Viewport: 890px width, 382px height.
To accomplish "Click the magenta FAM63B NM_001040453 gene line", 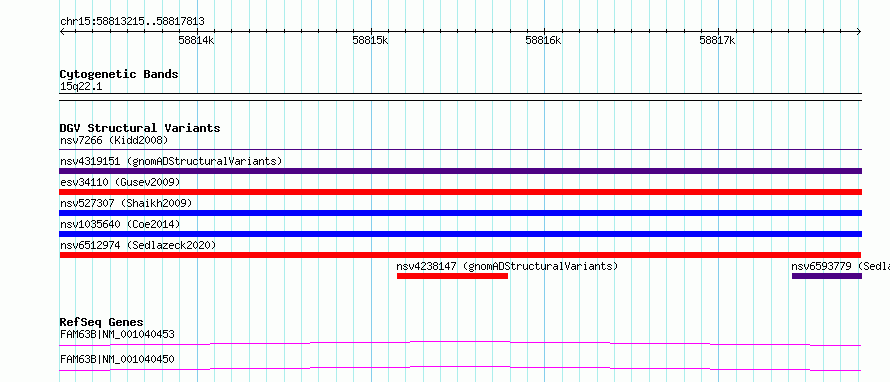I will pos(461,343).
